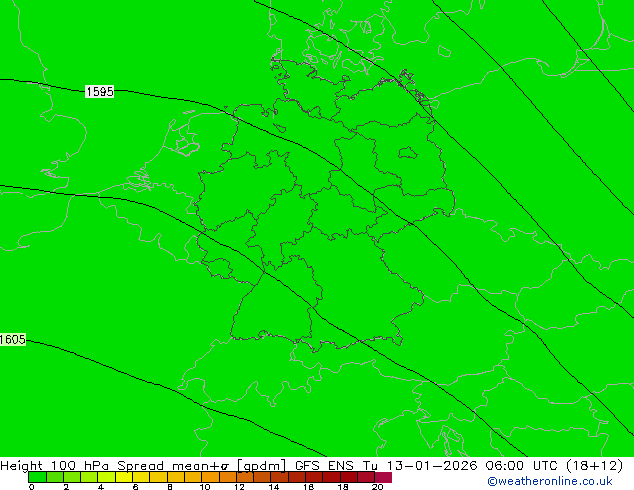Click the '14' tick label under the color scale
The image size is (634, 490).
[274, 486]
